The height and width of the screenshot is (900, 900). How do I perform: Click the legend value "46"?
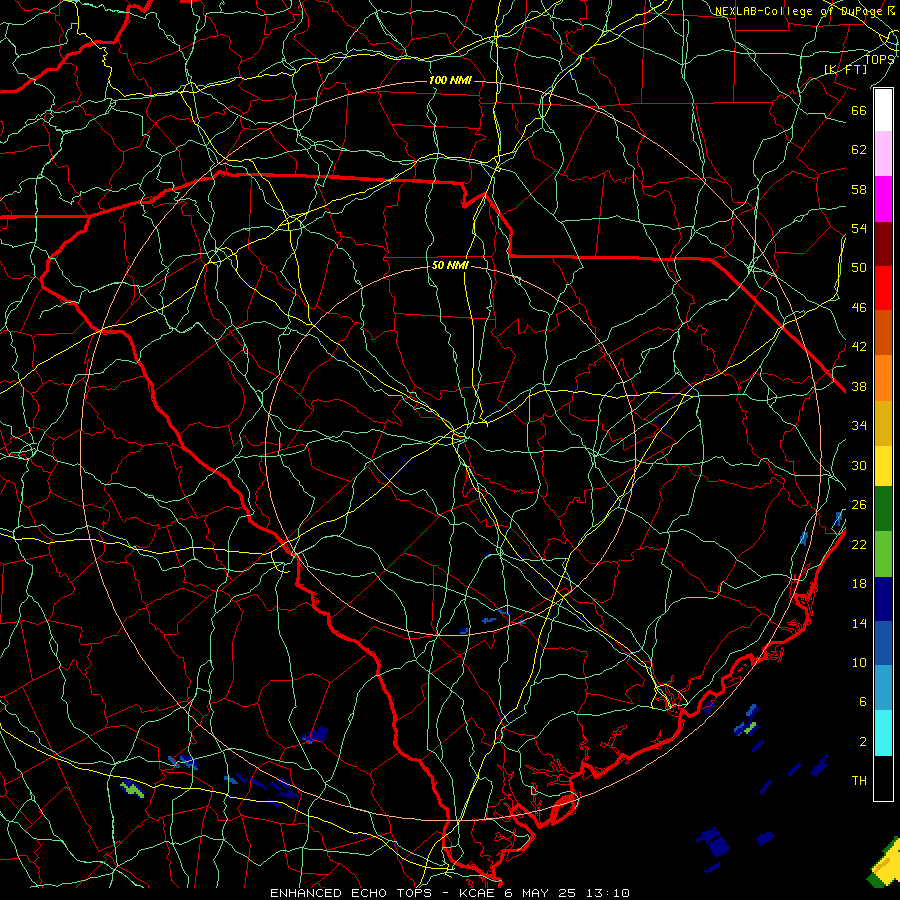coord(859,308)
